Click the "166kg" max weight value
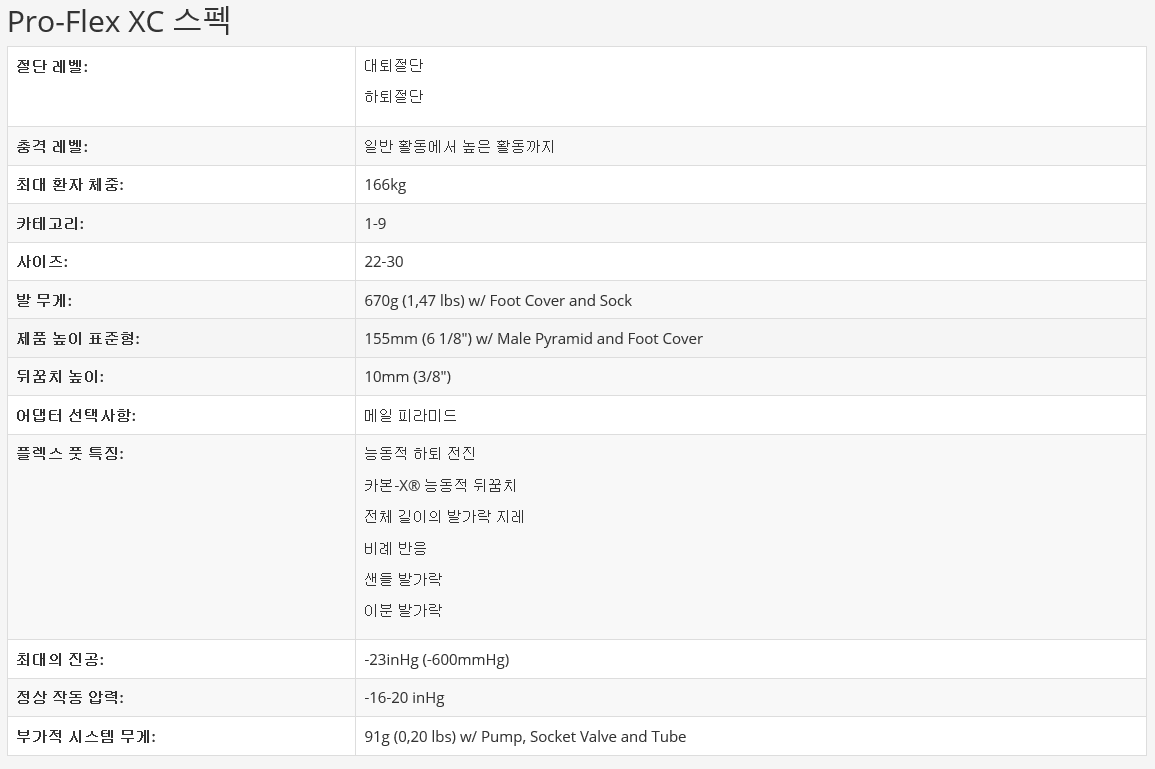Viewport: 1155px width, 769px height. [x=385, y=185]
